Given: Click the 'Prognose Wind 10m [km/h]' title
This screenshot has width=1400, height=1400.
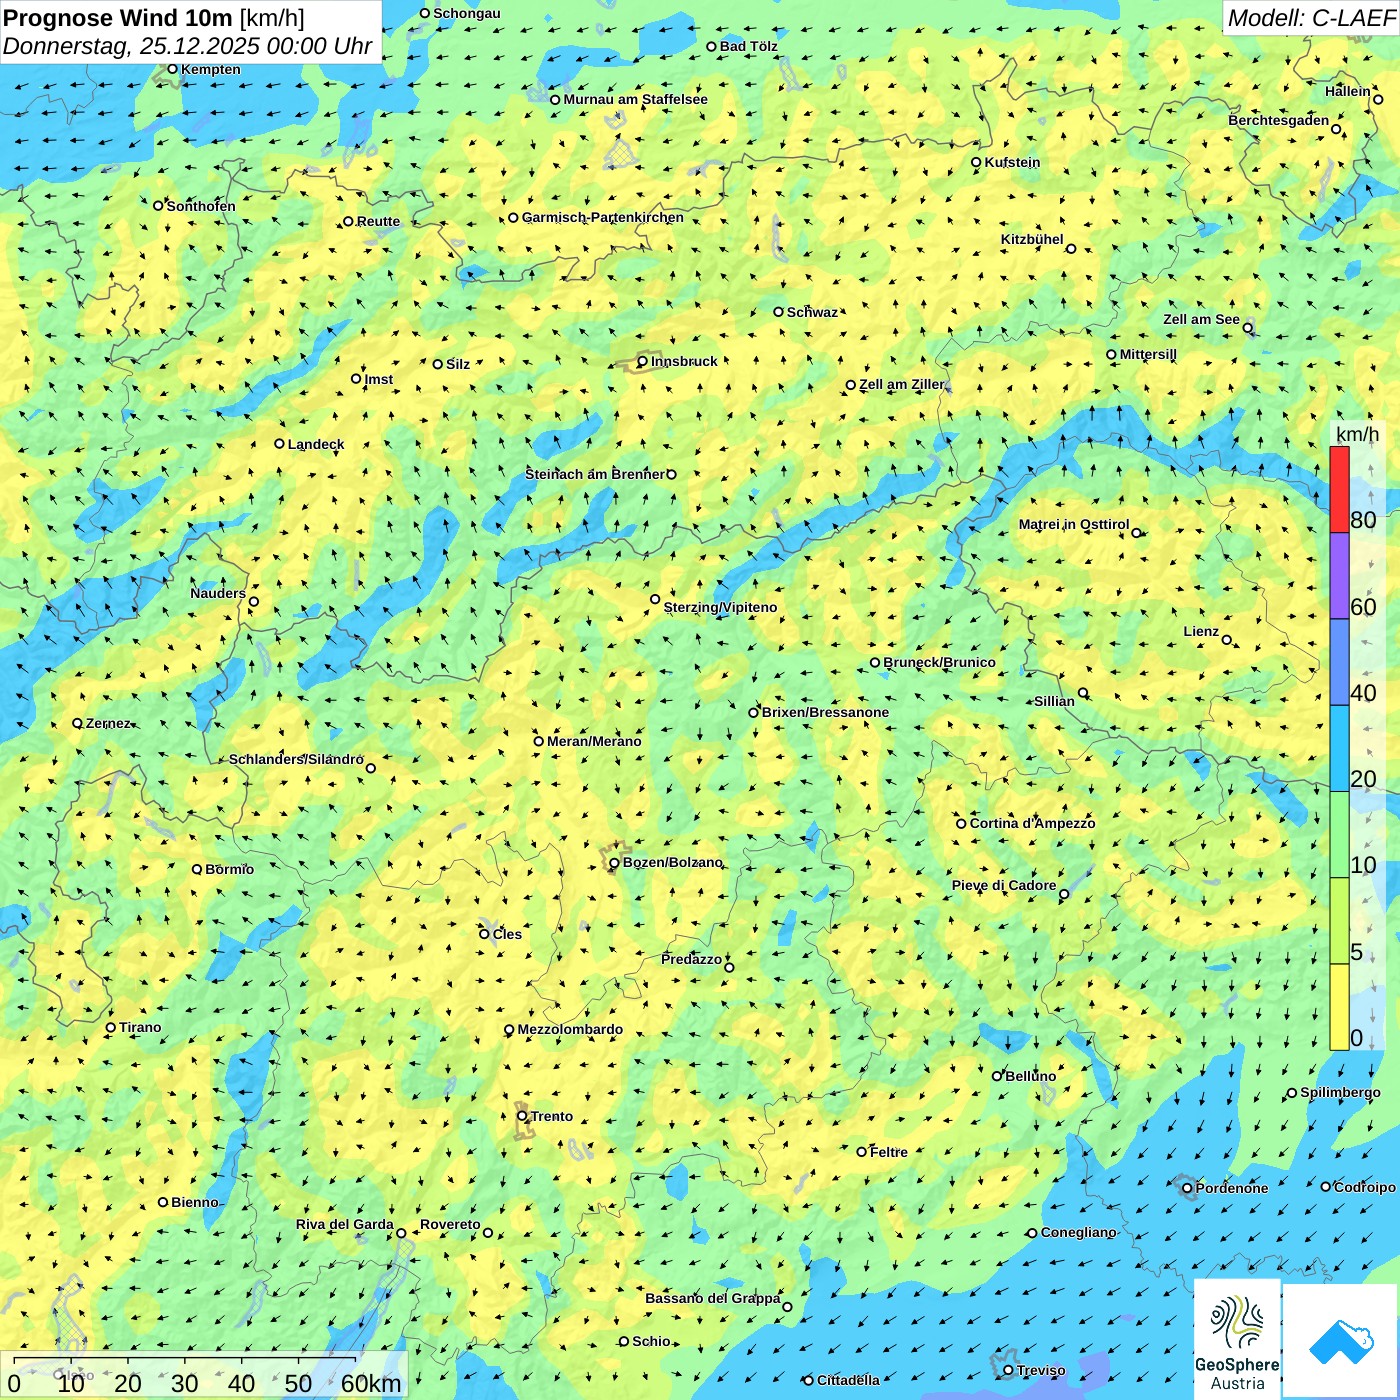Looking at the screenshot, I should tap(154, 17).
